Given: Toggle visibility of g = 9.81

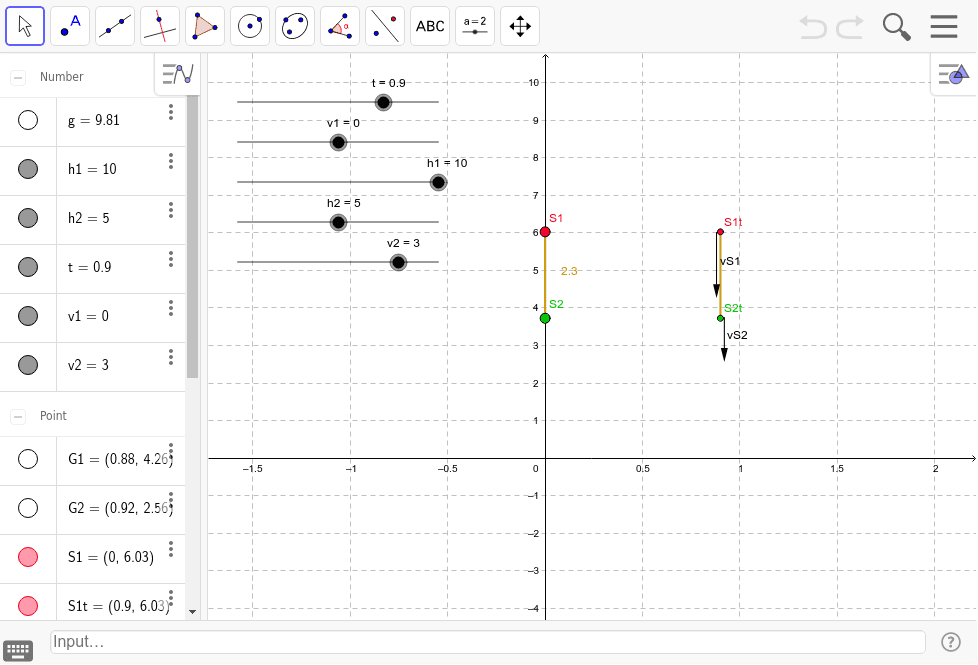Looking at the screenshot, I should click(x=28, y=120).
